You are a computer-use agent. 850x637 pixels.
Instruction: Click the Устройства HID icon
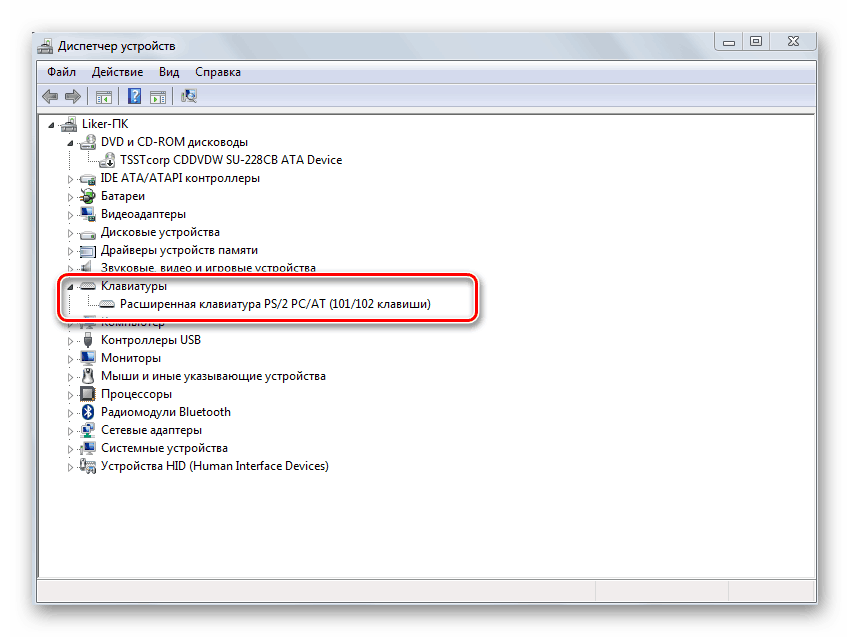(x=88, y=466)
